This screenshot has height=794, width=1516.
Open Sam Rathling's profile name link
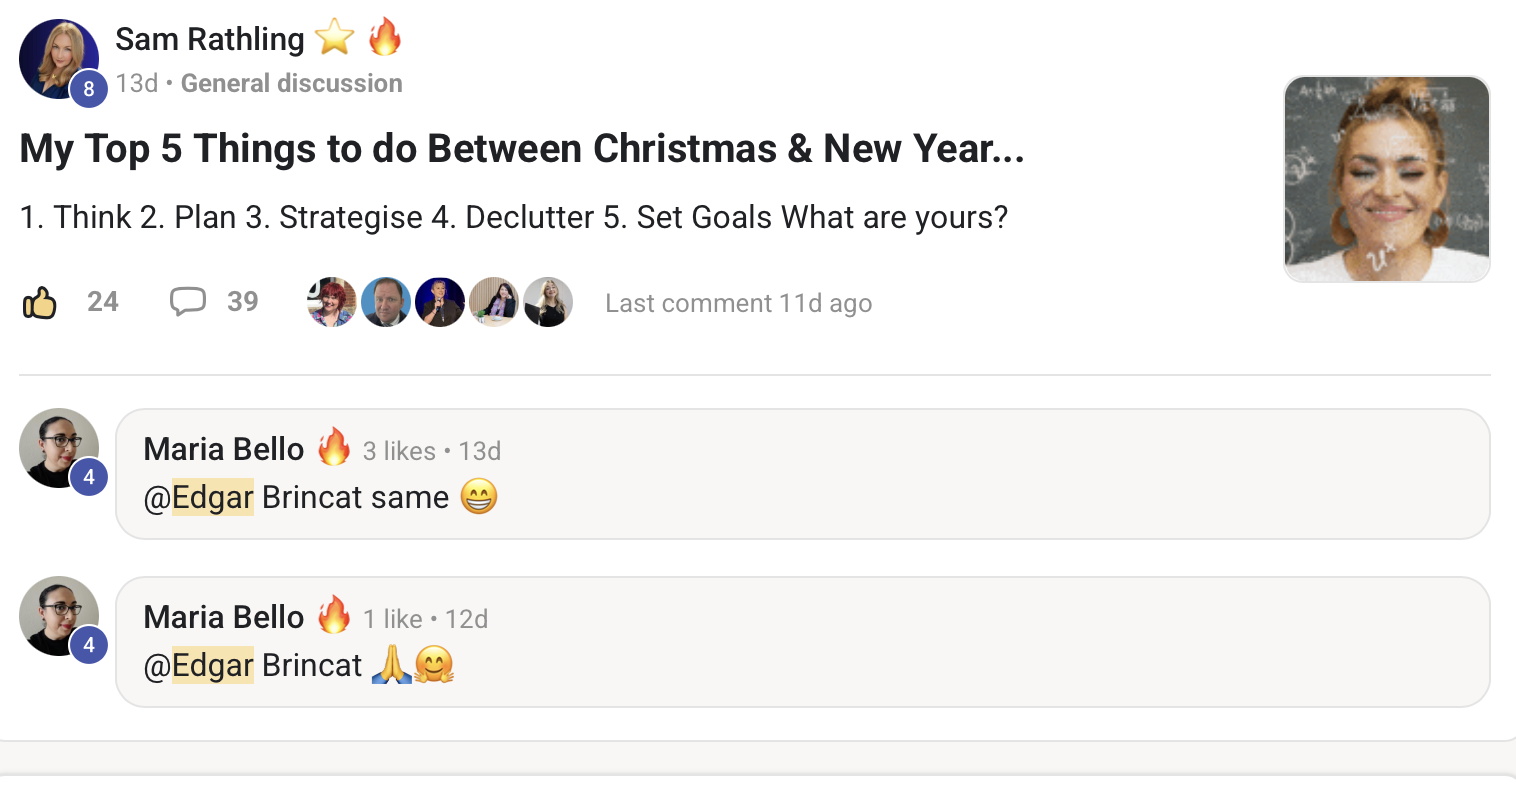[x=210, y=39]
